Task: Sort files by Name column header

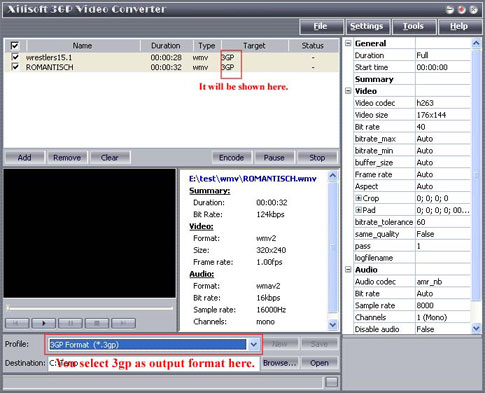Action: coord(83,46)
